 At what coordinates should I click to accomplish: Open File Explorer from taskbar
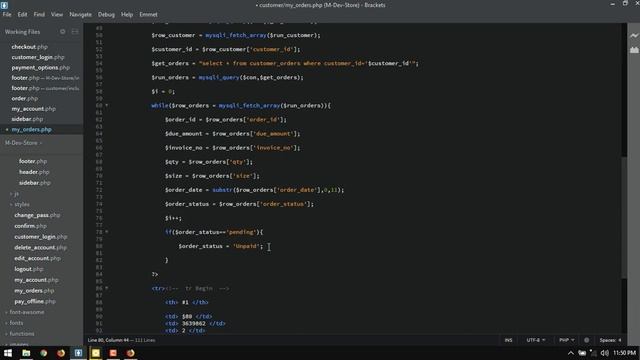point(26,353)
